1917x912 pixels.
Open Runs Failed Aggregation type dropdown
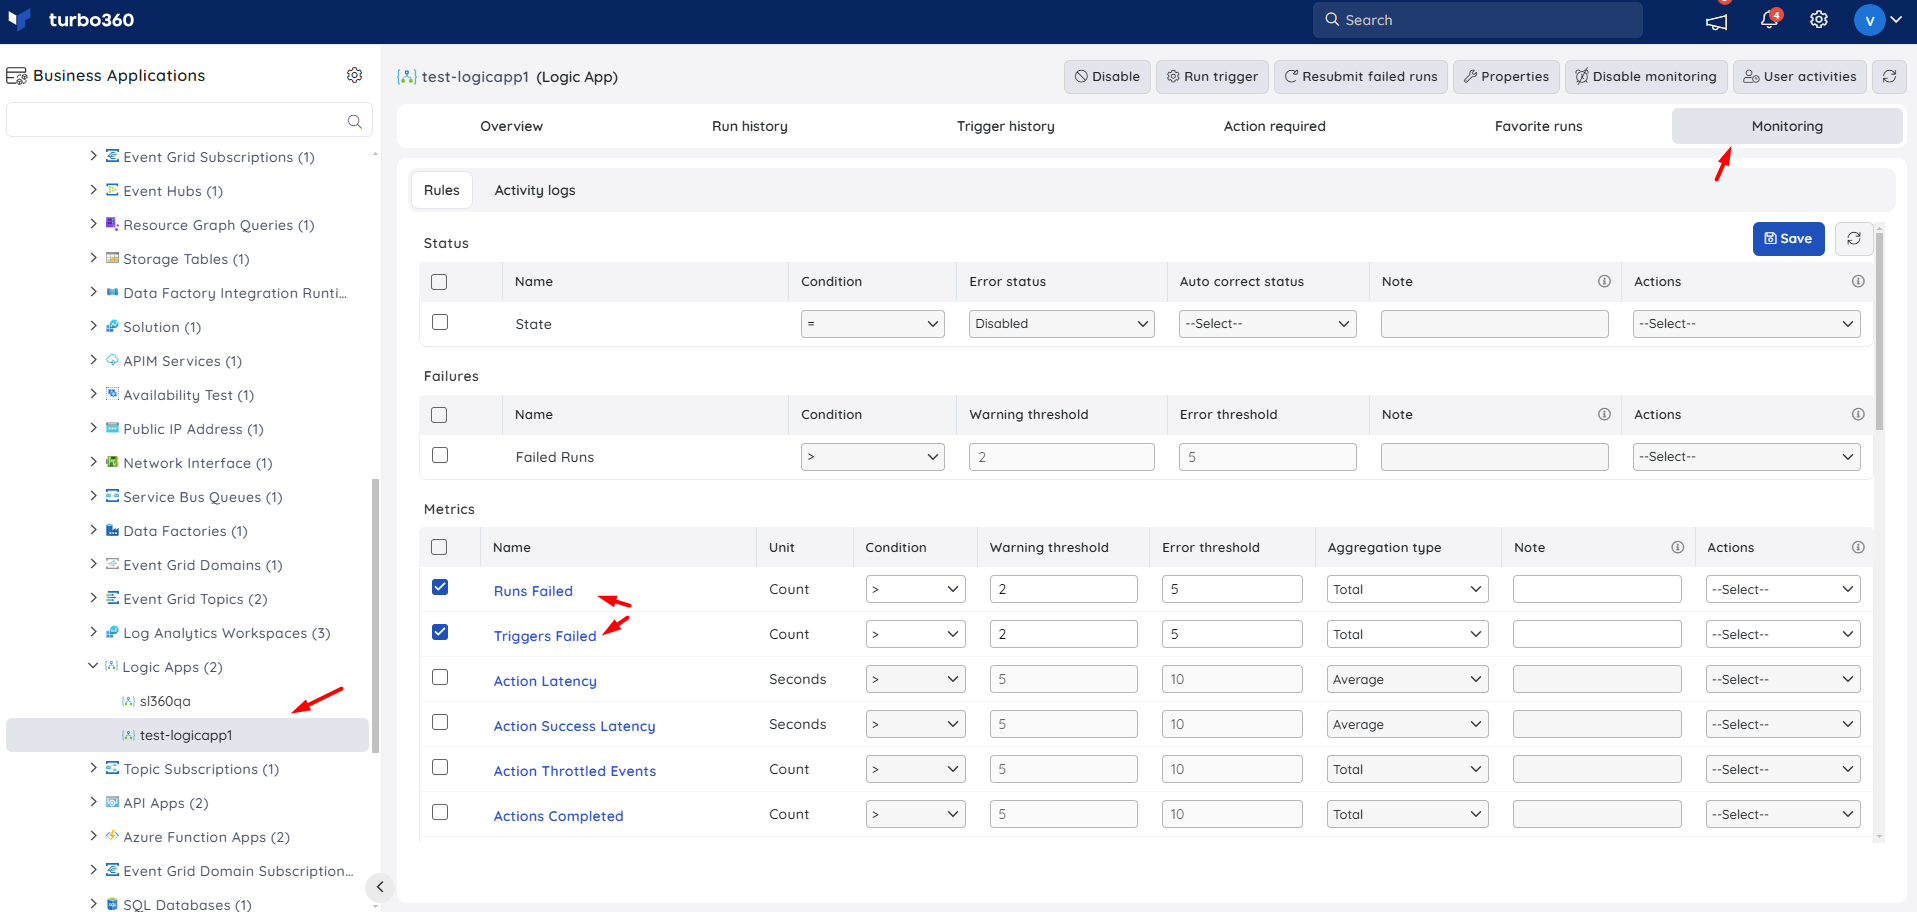coord(1407,589)
